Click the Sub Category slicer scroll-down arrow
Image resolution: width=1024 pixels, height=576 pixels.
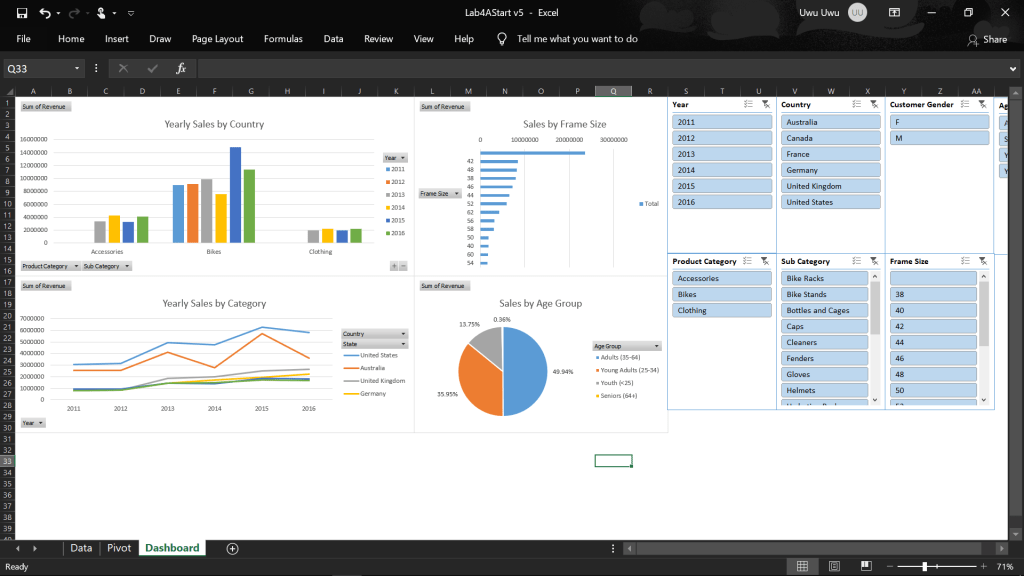click(875, 400)
